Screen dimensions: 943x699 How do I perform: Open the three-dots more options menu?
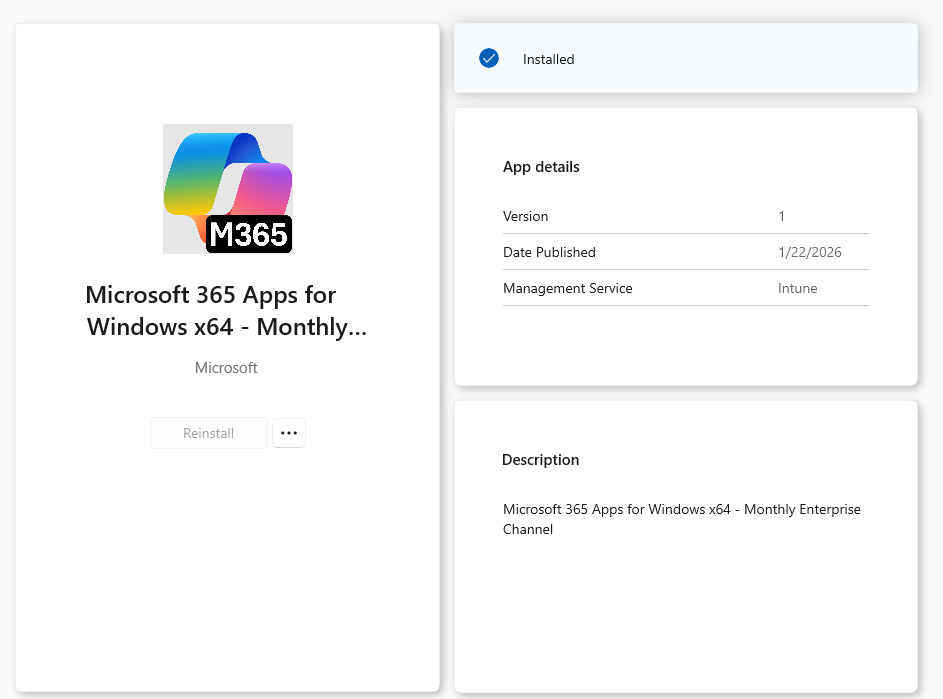click(x=289, y=433)
